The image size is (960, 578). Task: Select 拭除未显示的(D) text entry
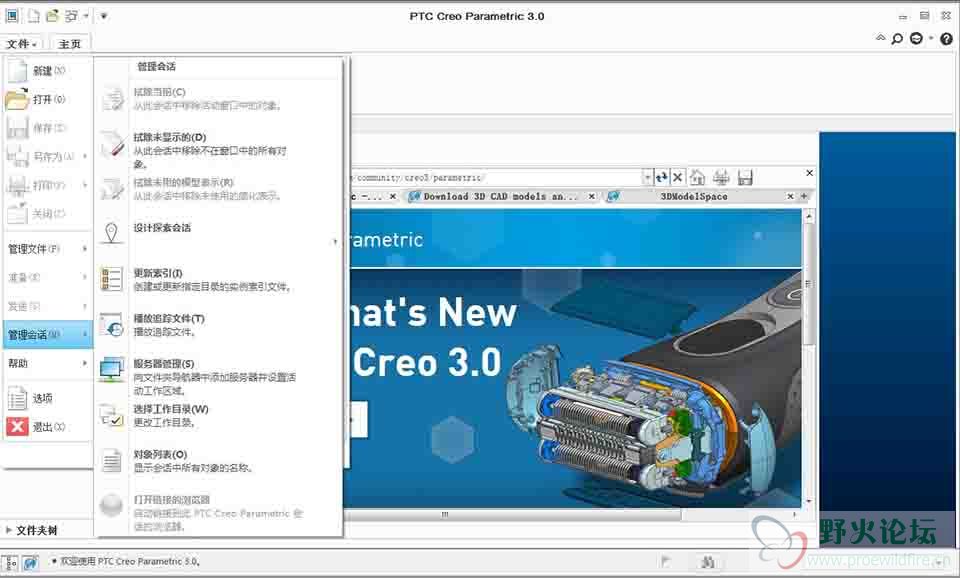click(170, 137)
